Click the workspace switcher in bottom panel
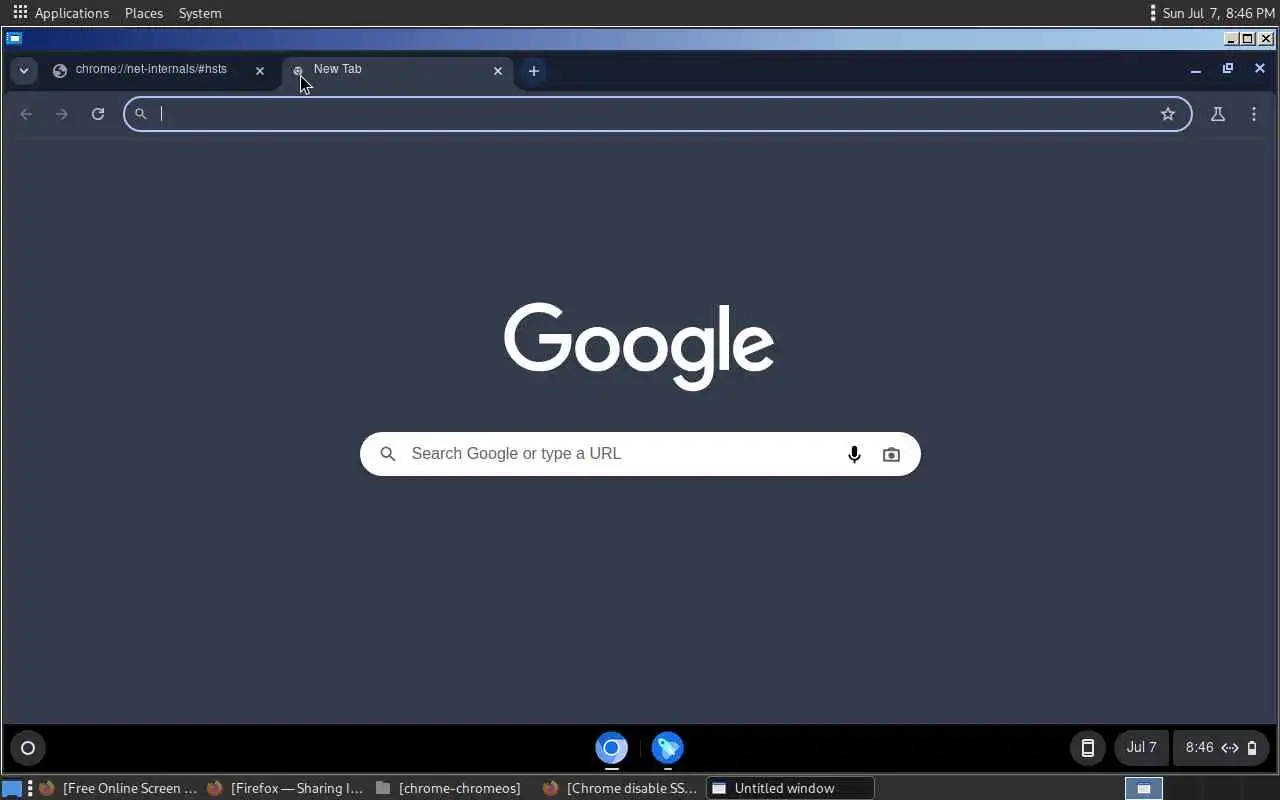The width and height of the screenshot is (1280, 800). coord(1144,788)
